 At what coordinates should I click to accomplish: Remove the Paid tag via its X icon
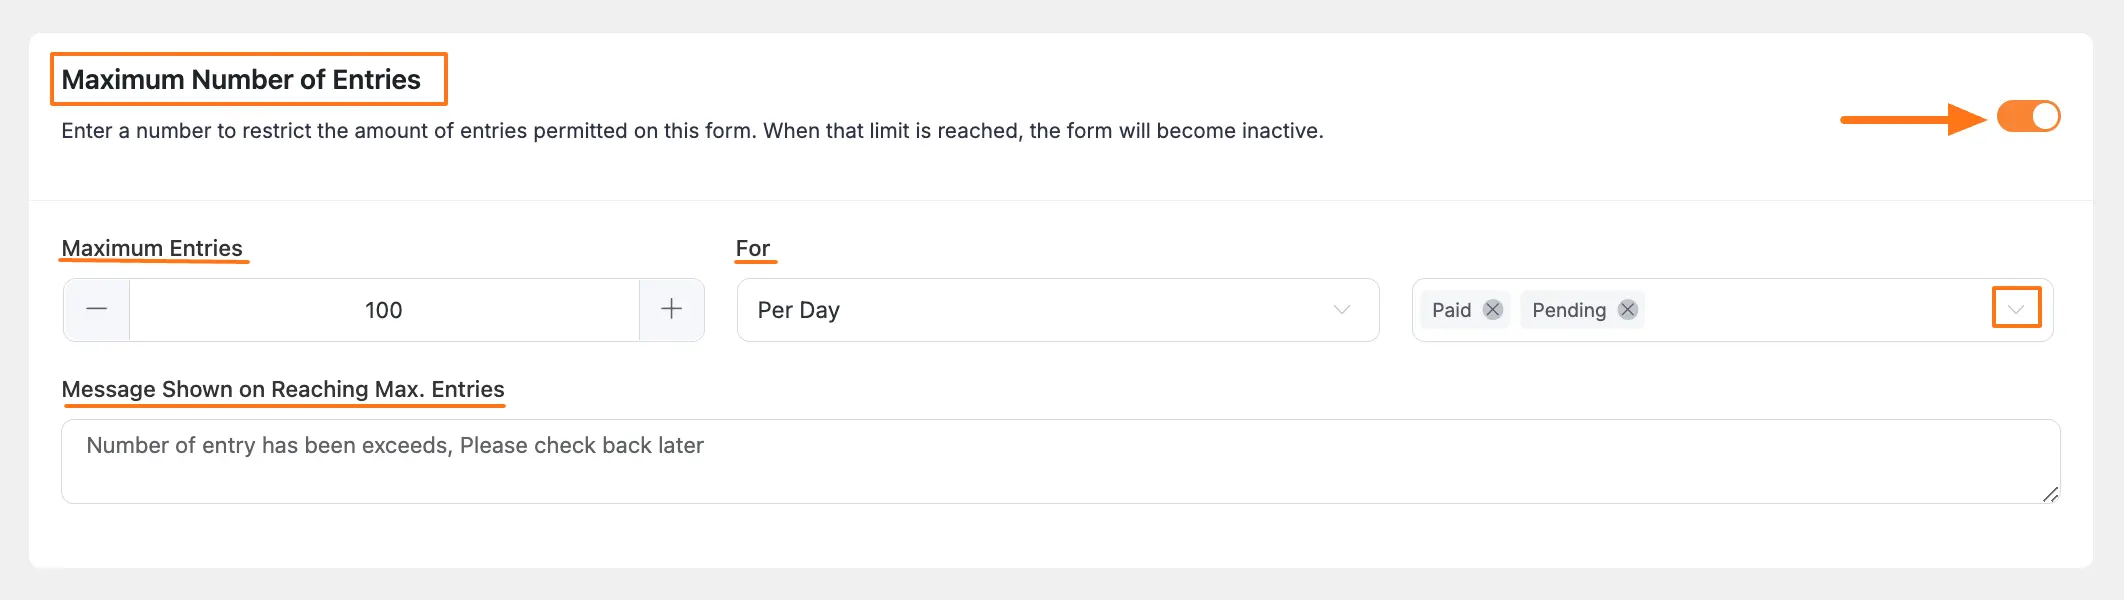pos(1491,310)
